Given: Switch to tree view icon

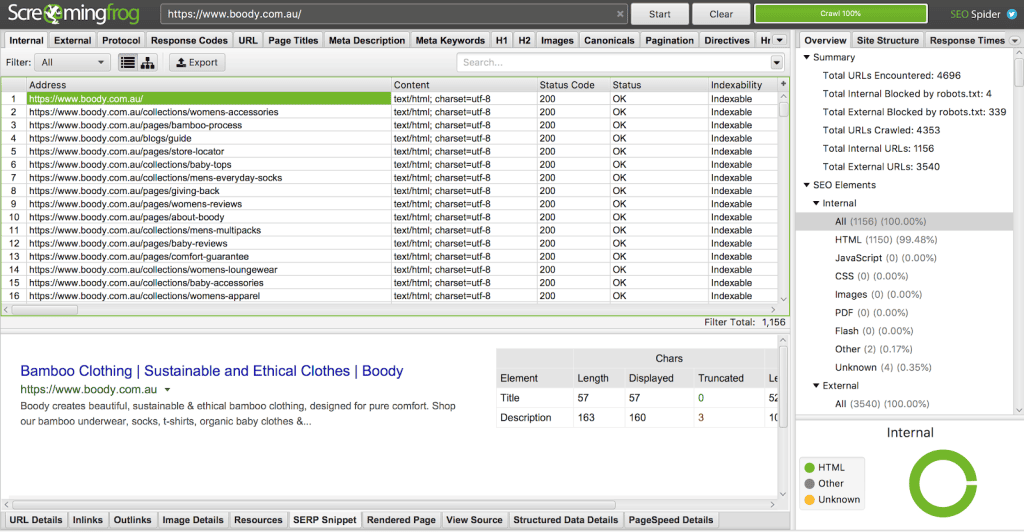Looking at the screenshot, I should (x=148, y=63).
